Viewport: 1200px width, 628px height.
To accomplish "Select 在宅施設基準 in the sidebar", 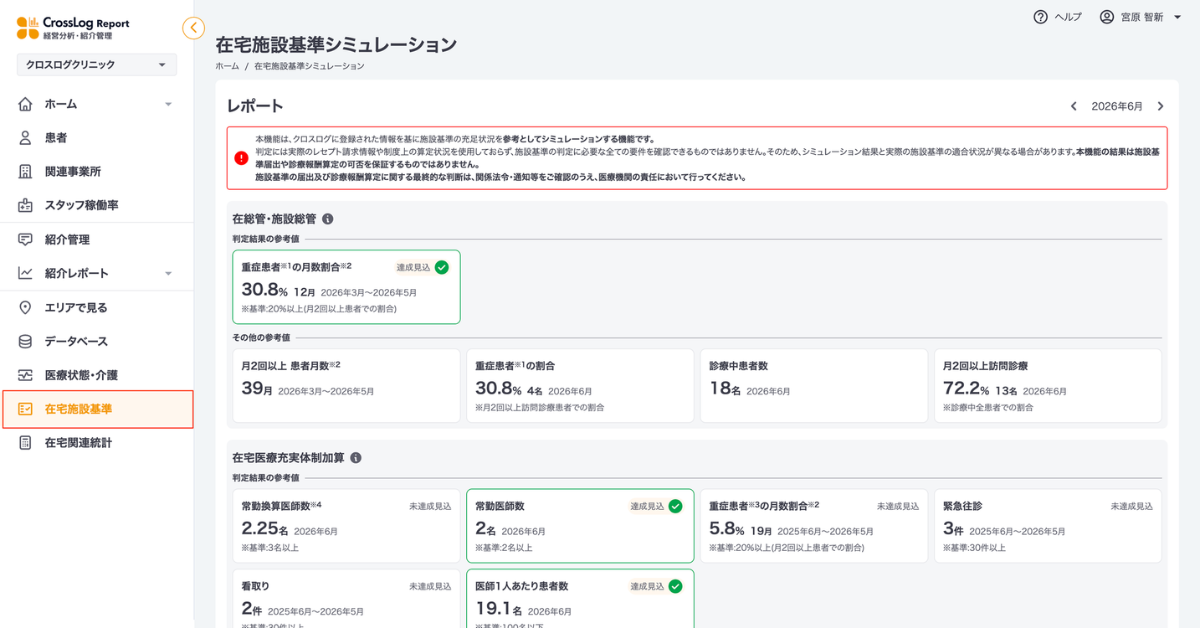I will 97,409.
